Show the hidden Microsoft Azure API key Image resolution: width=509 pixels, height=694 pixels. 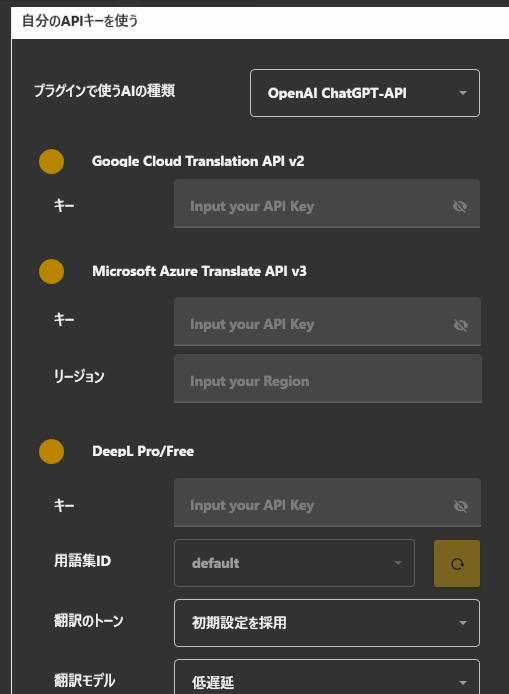pos(461,325)
